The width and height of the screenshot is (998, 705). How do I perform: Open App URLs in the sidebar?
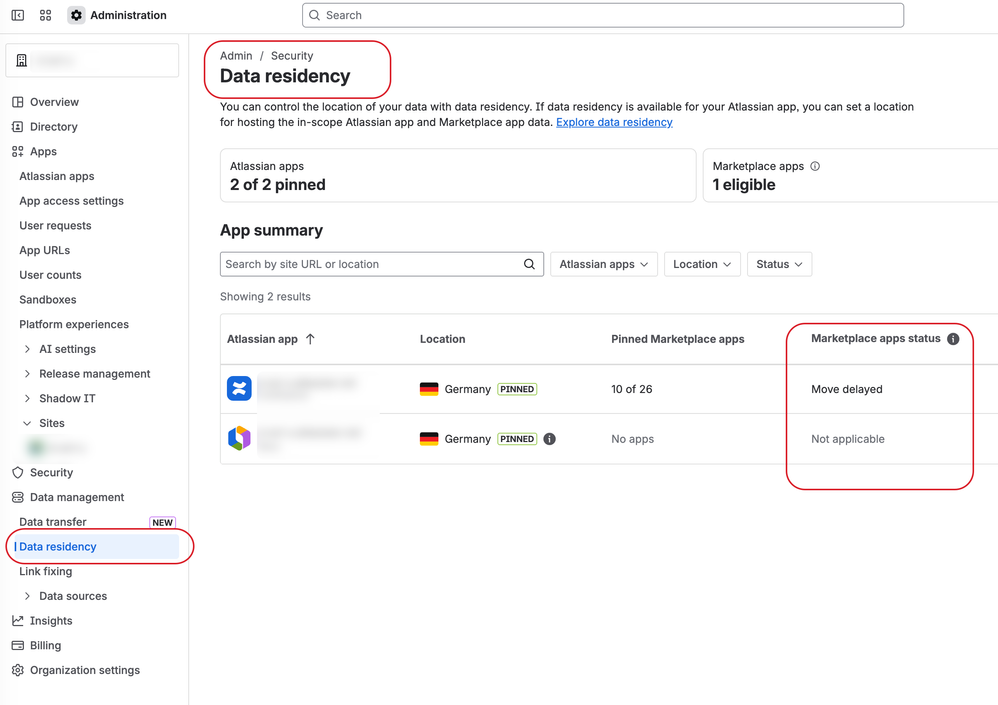pos(45,251)
